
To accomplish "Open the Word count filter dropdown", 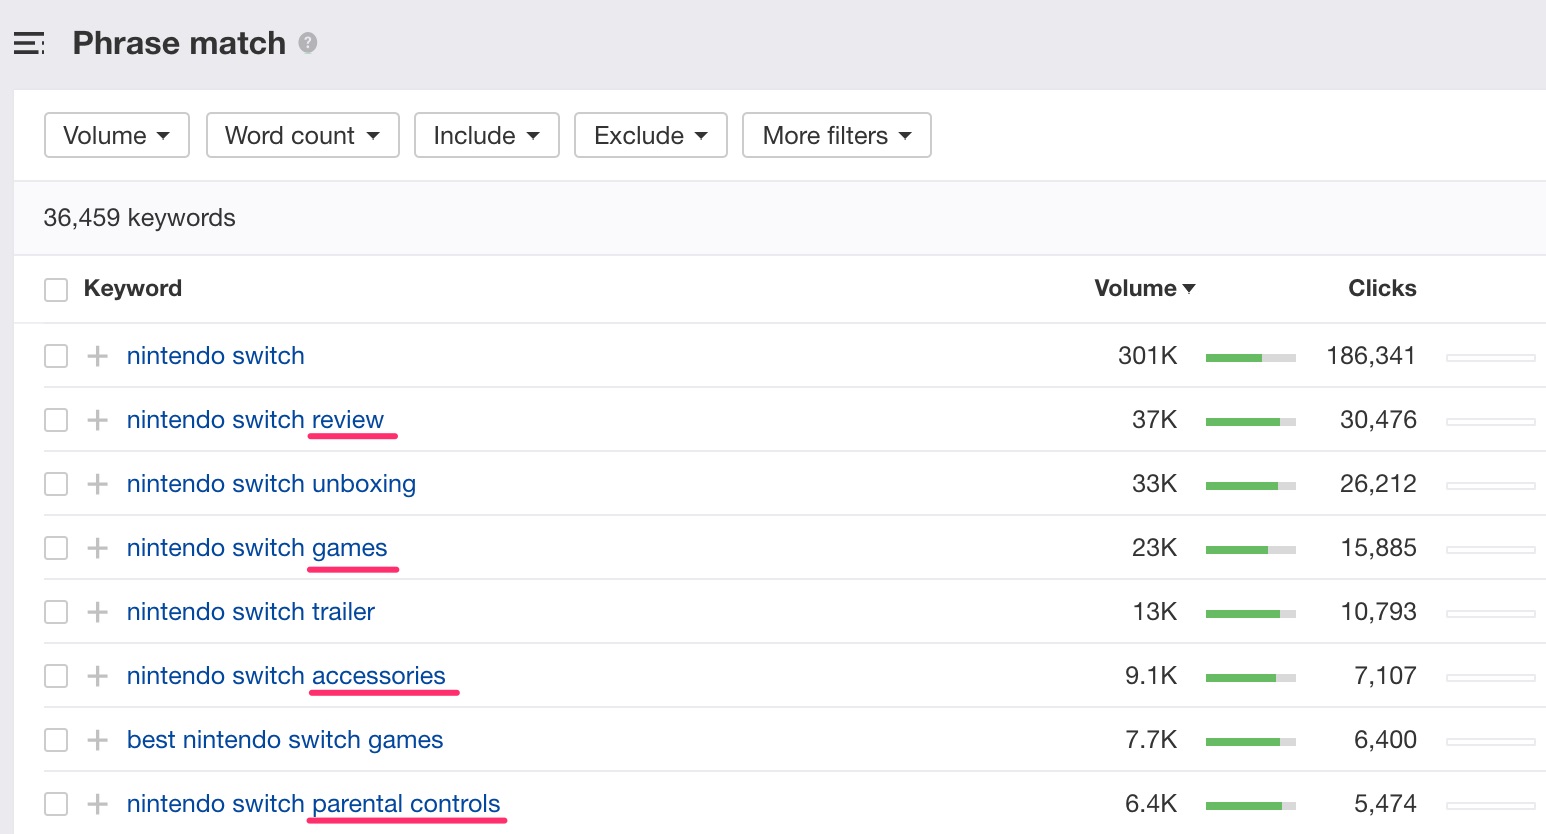I will (302, 135).
